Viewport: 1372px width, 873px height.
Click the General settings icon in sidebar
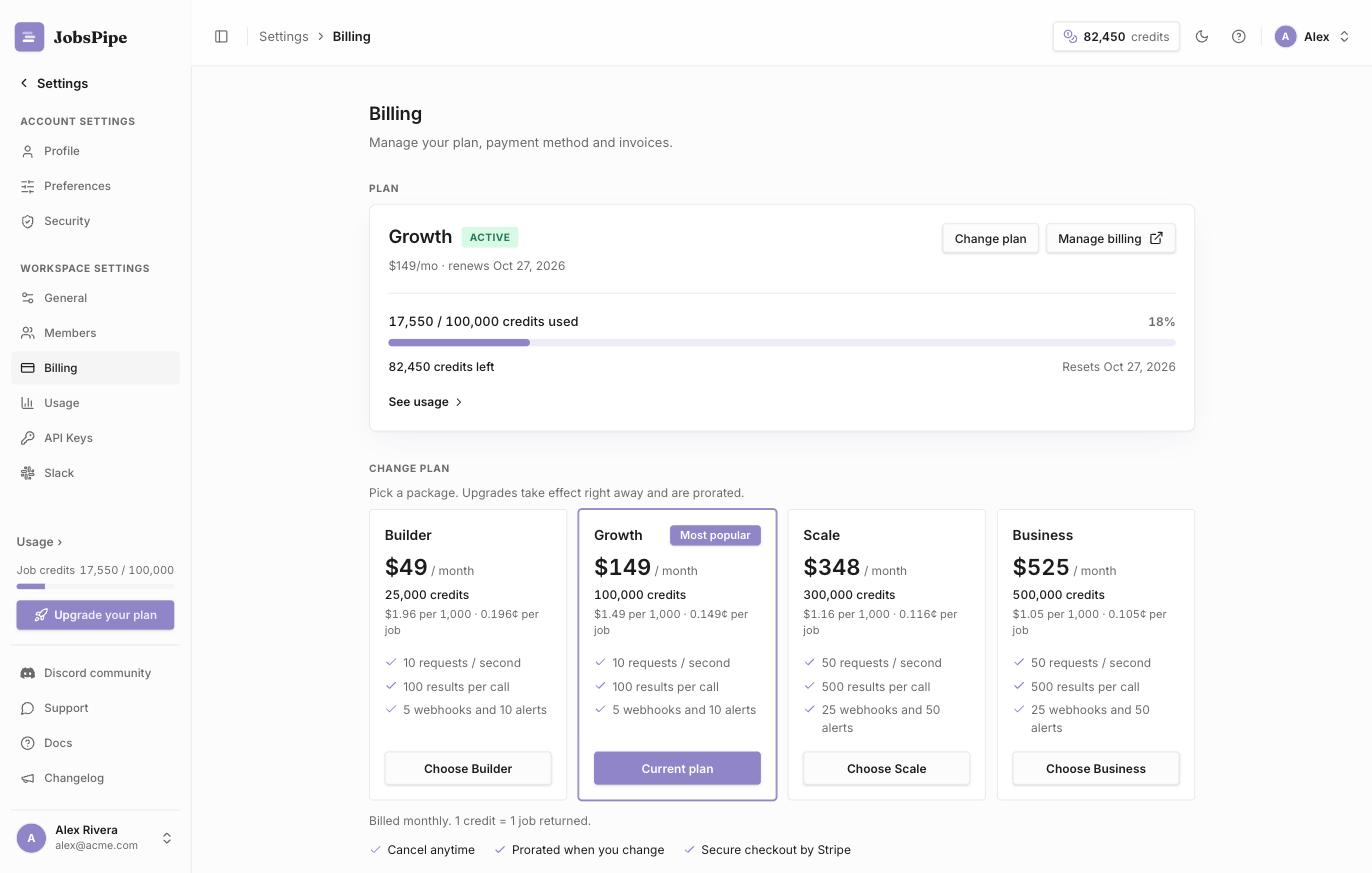[28, 298]
